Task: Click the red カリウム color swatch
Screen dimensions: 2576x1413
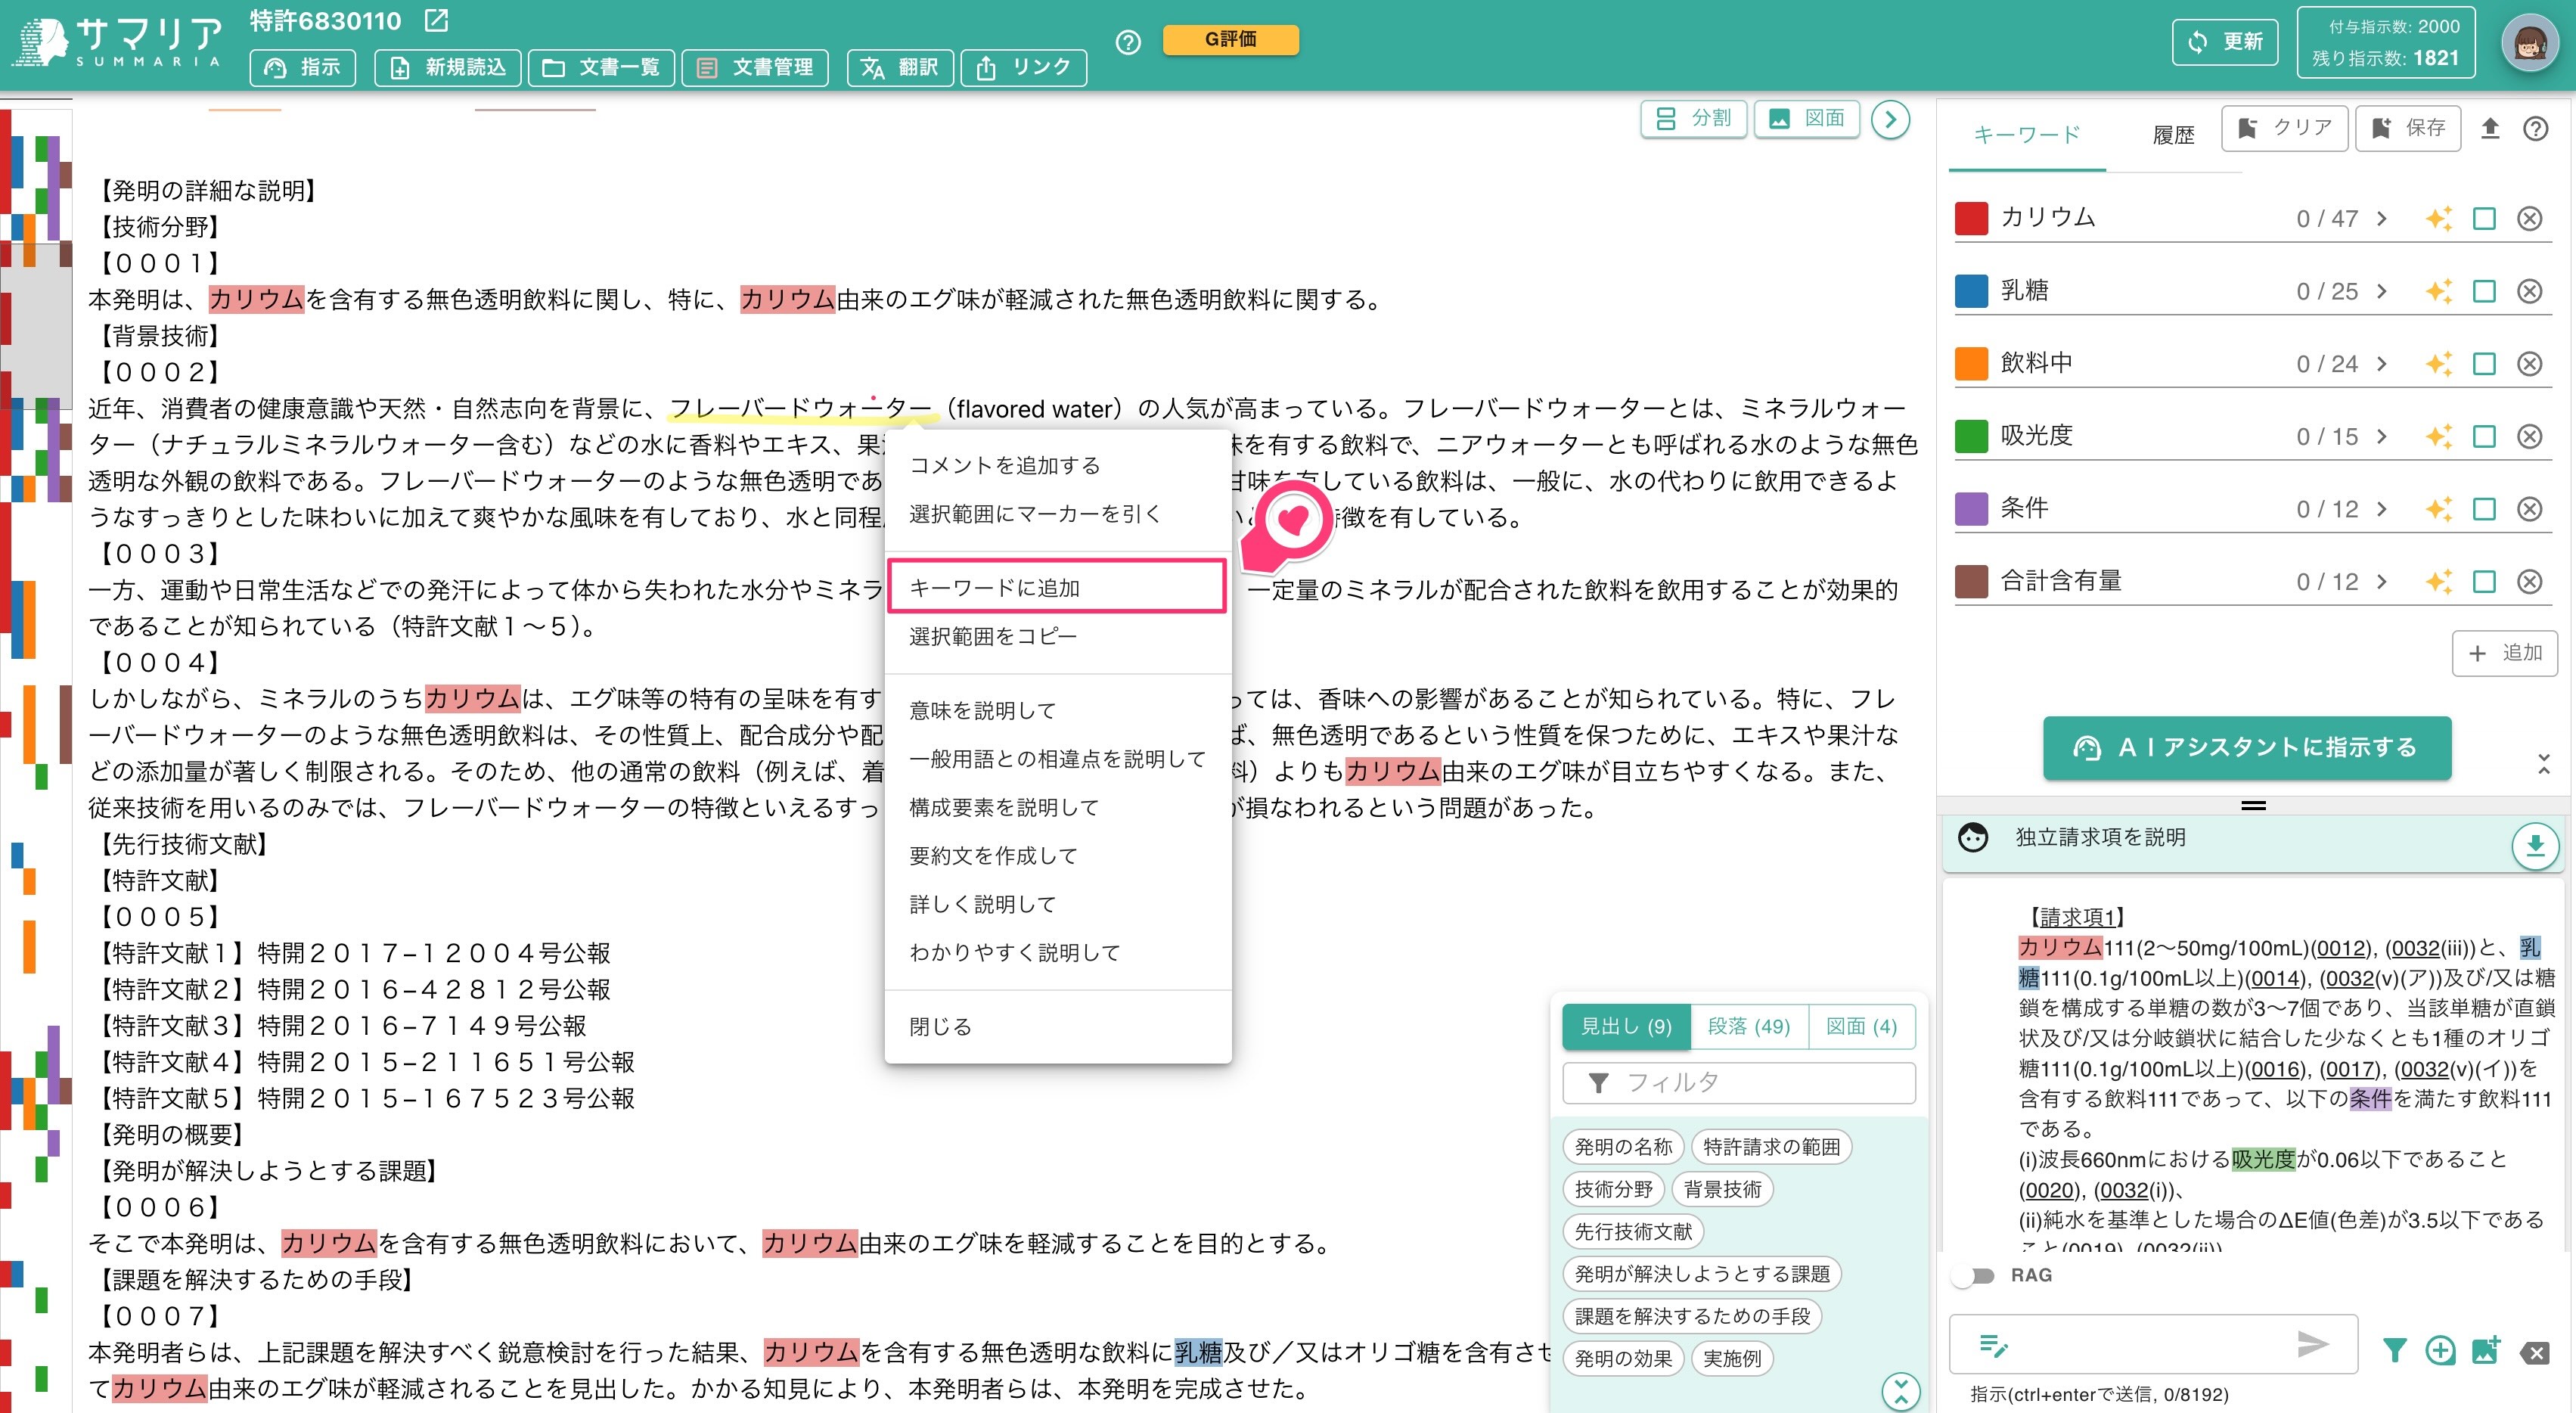Action: point(1971,218)
